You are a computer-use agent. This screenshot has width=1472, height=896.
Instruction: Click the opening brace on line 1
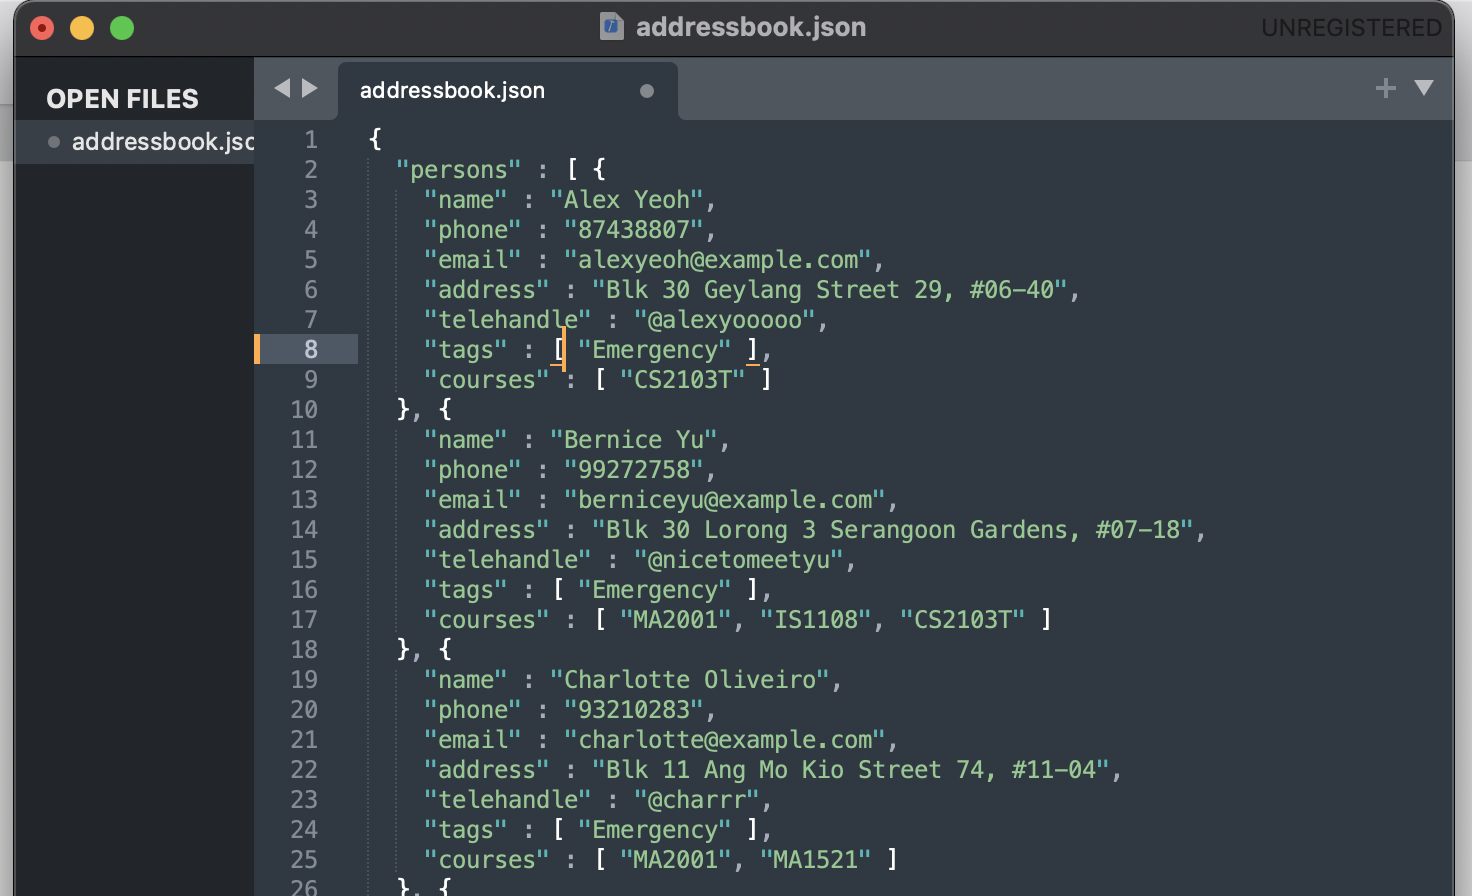(x=375, y=139)
